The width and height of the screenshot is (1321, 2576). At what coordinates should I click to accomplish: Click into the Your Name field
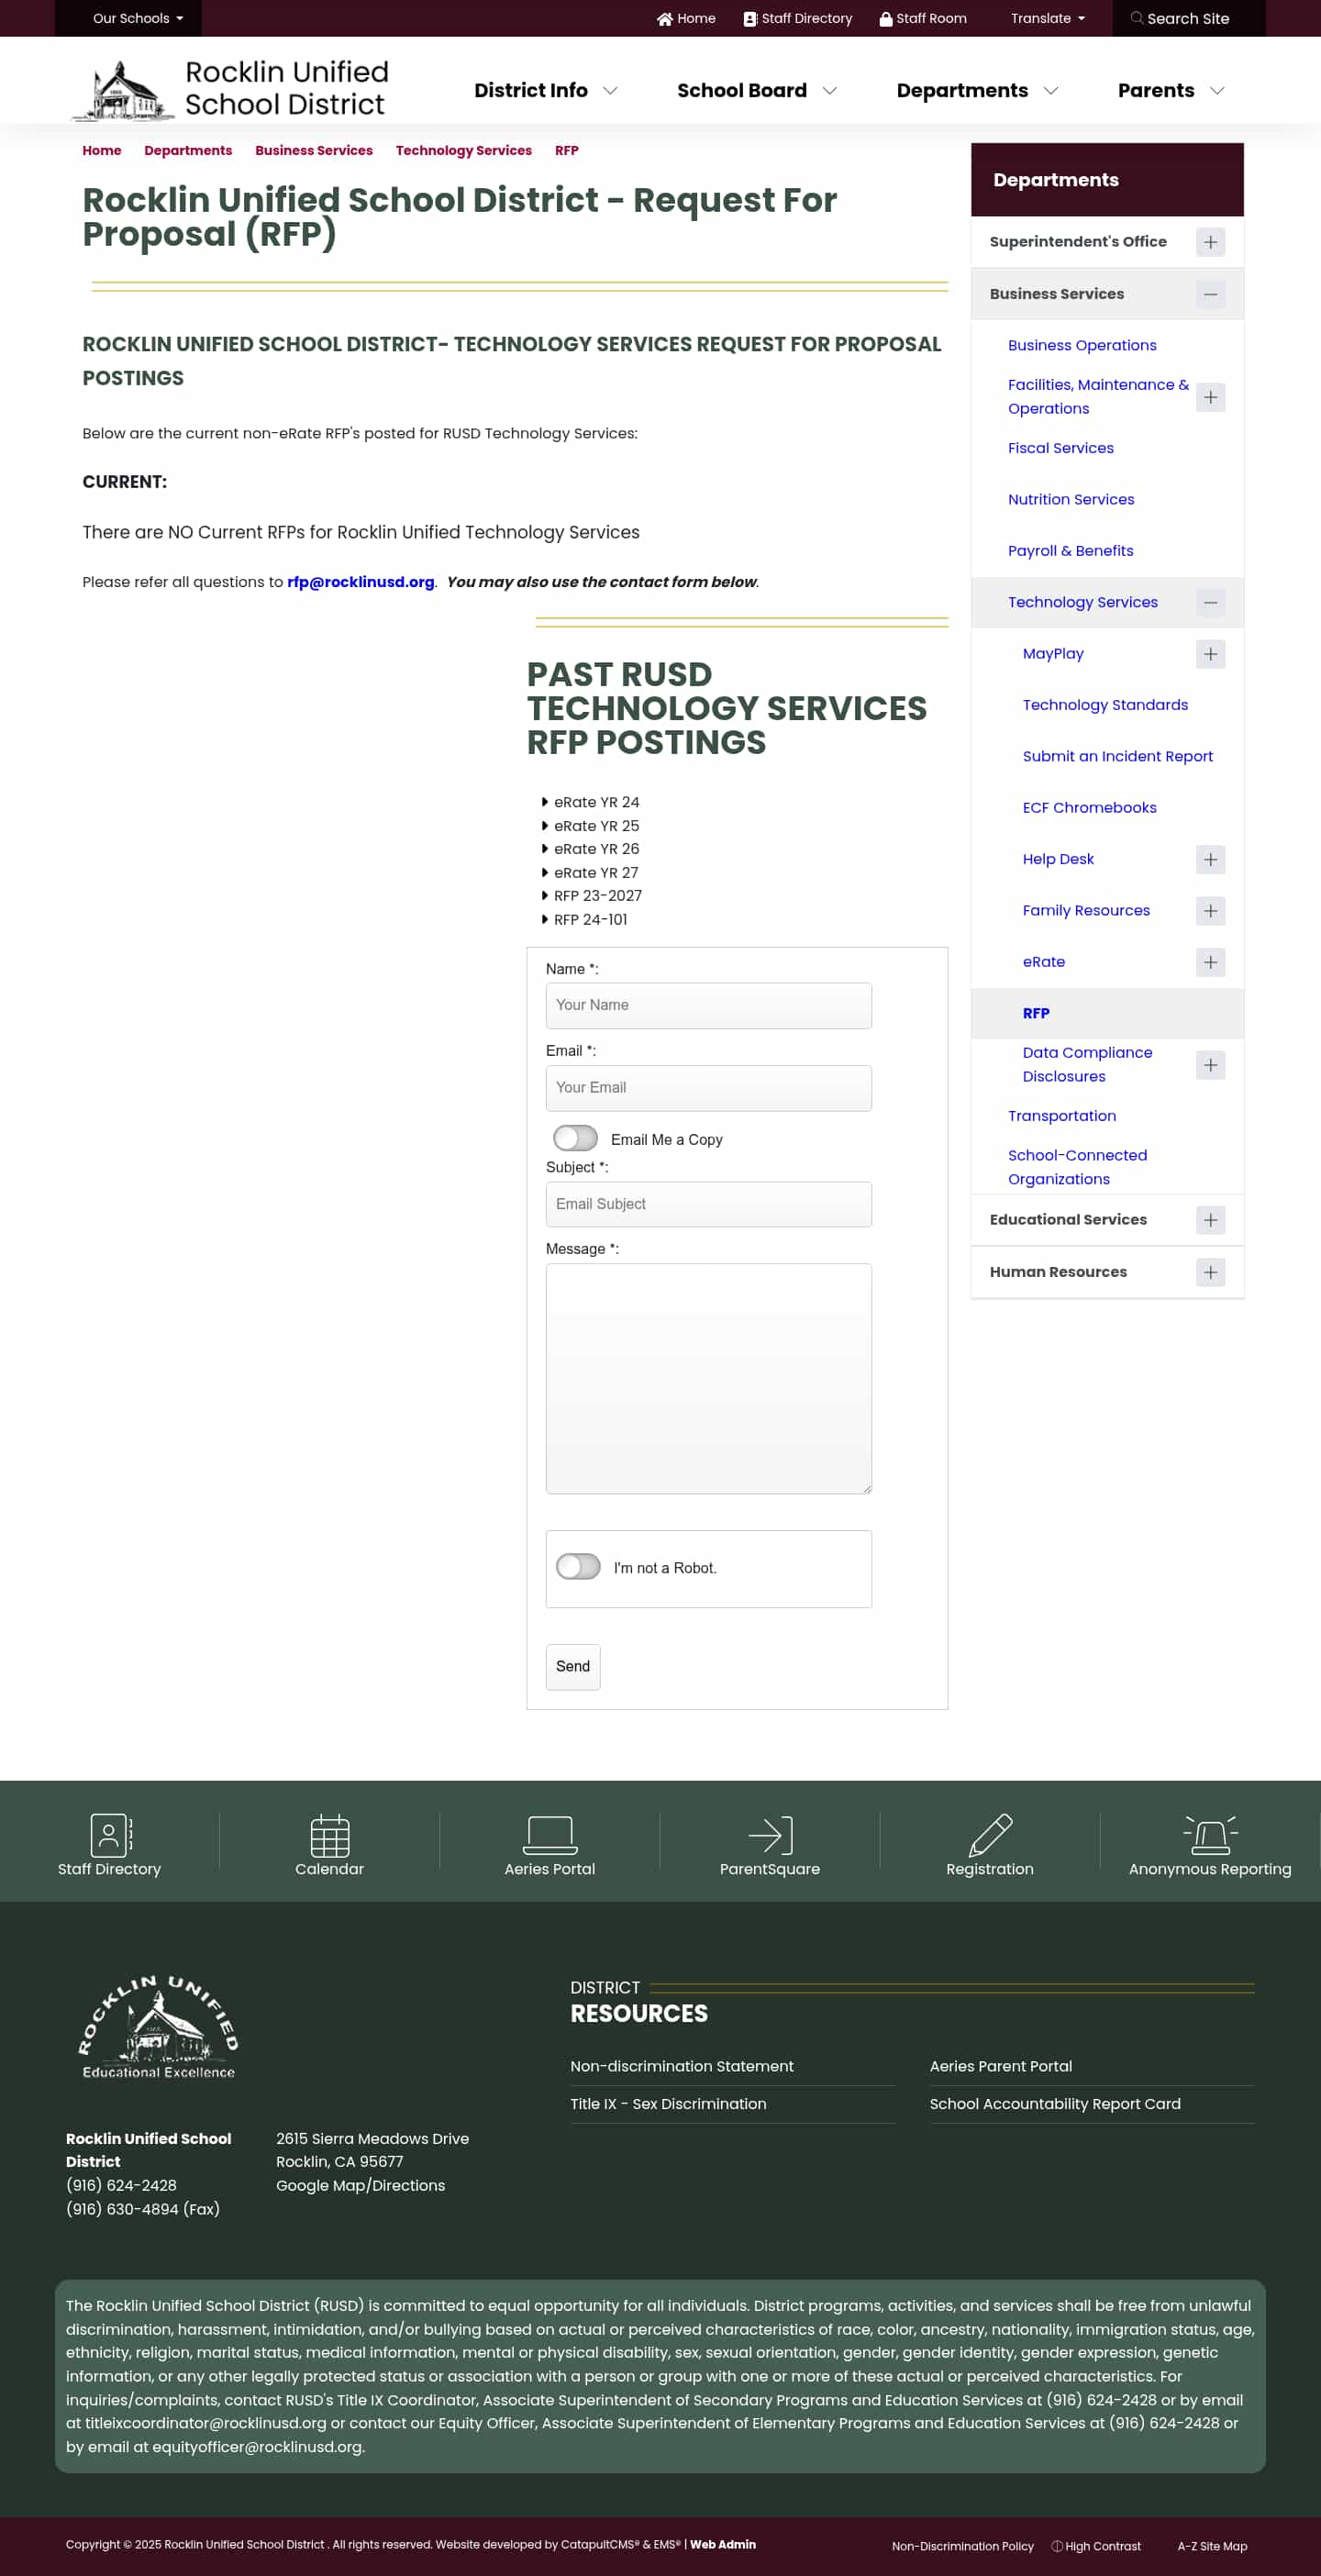708,1005
